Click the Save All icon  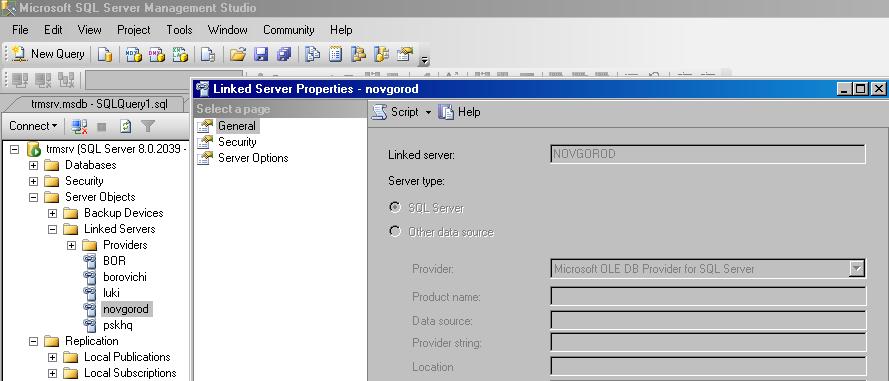tap(283, 54)
